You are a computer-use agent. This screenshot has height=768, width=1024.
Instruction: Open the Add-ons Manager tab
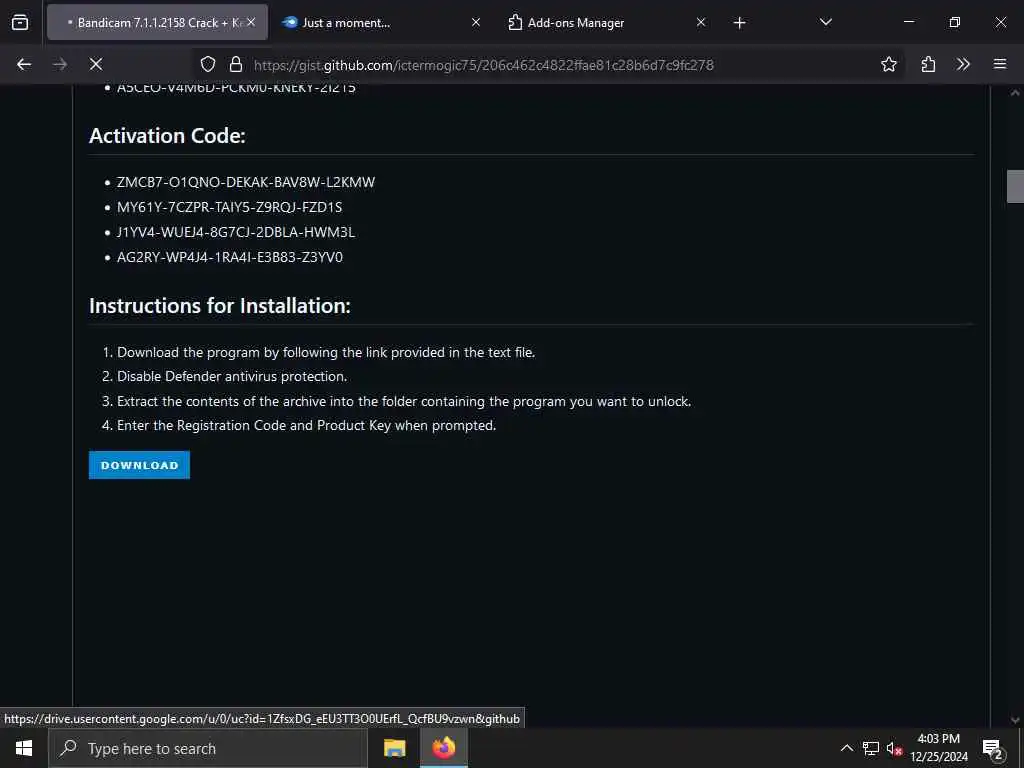tap(607, 22)
